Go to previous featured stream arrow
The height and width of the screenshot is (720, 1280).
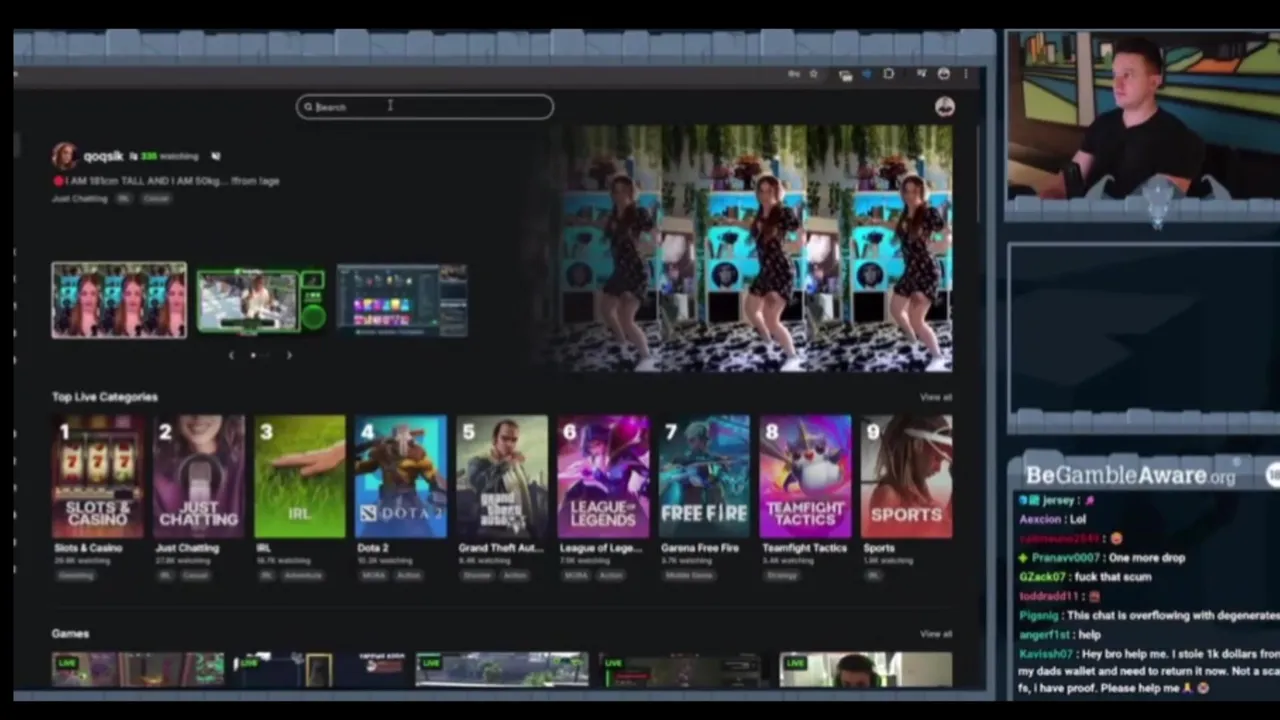[x=232, y=355]
